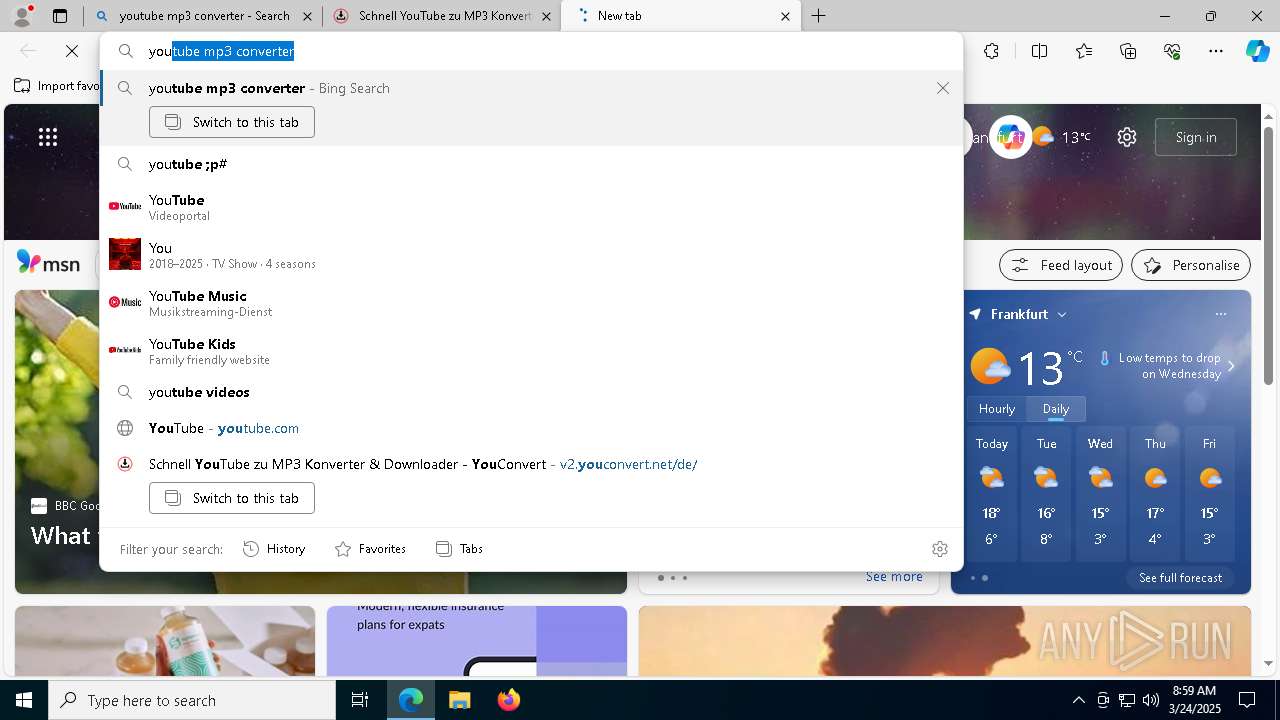
Task: Open volume control in system tray
Action: (1150, 700)
